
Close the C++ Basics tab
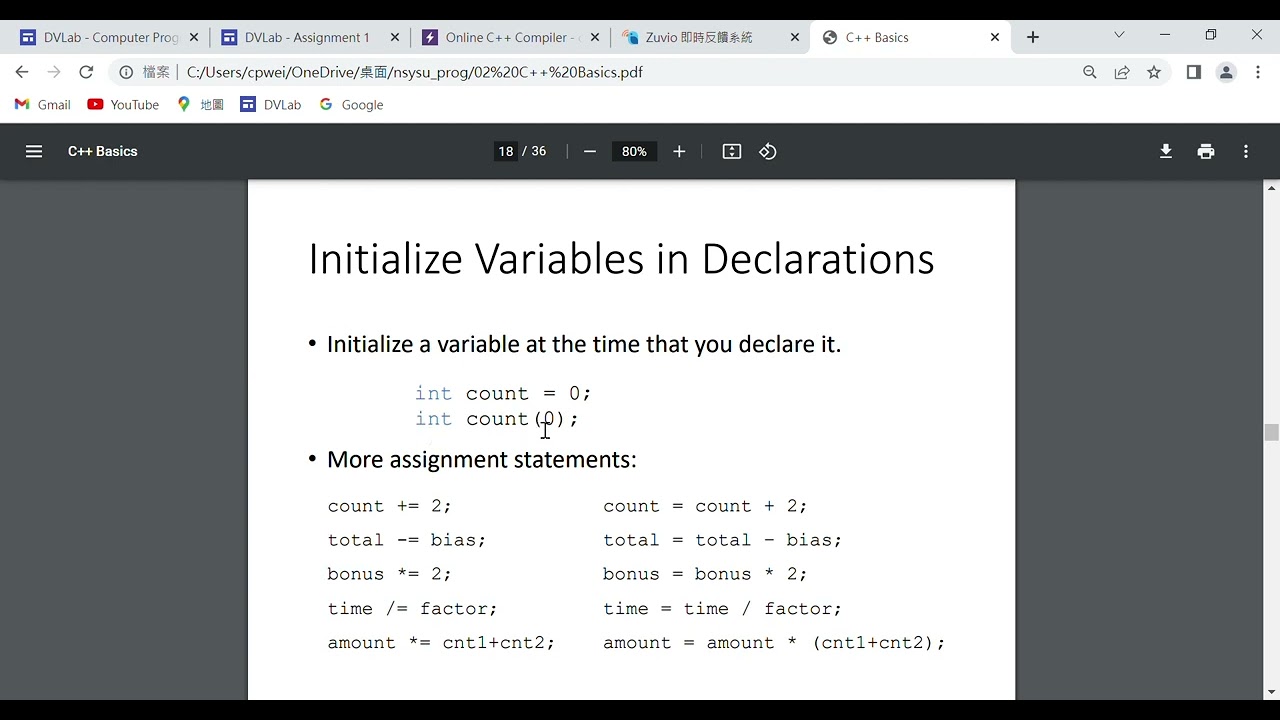[x=994, y=37]
